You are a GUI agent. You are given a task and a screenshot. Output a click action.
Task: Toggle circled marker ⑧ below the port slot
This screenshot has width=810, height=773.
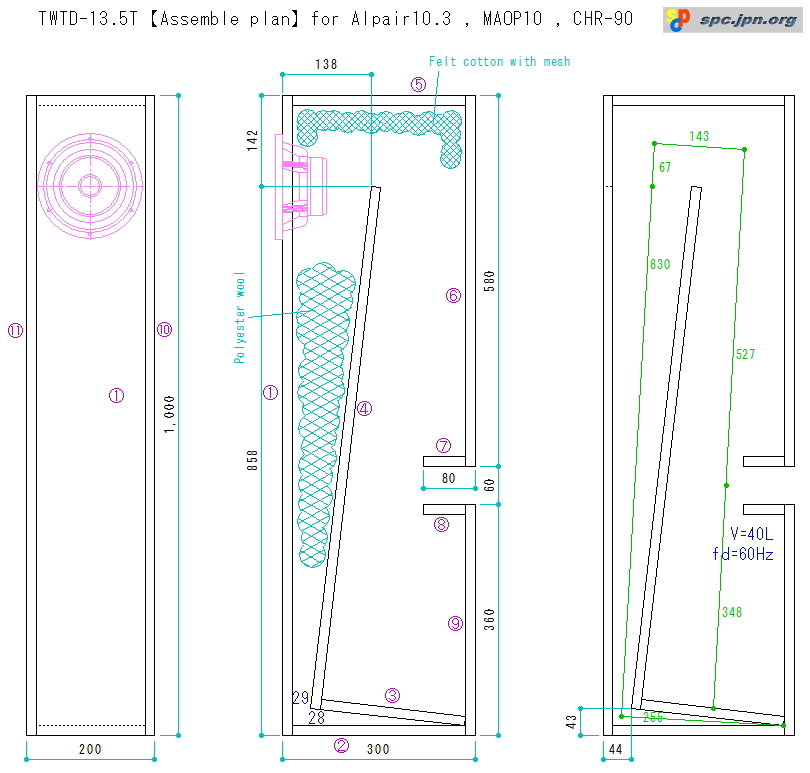coord(441,522)
